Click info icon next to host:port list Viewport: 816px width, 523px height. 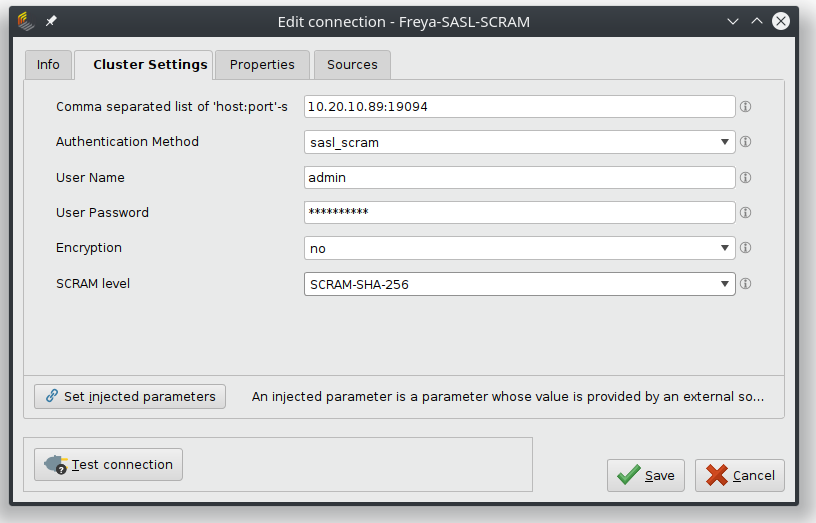(745, 107)
